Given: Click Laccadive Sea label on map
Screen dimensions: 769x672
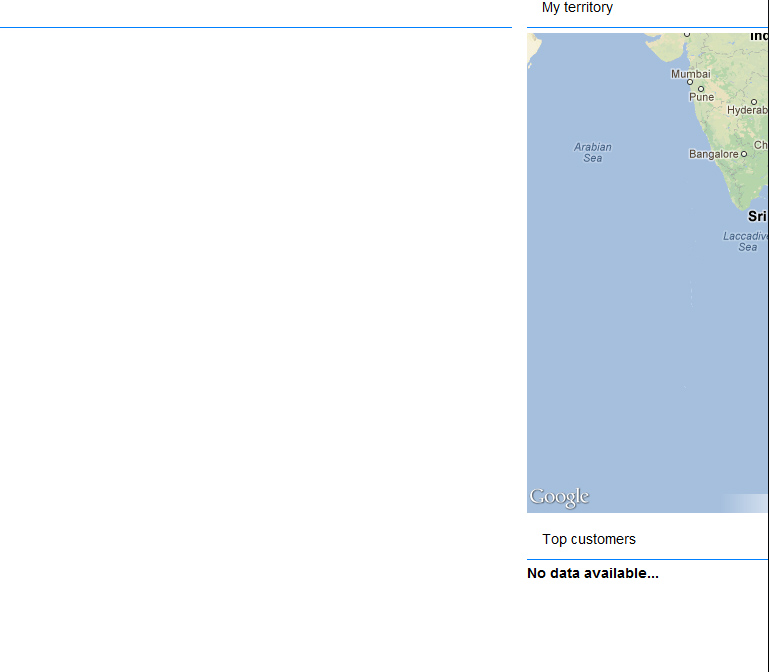Looking at the screenshot, I should pyautogui.click(x=745, y=241).
